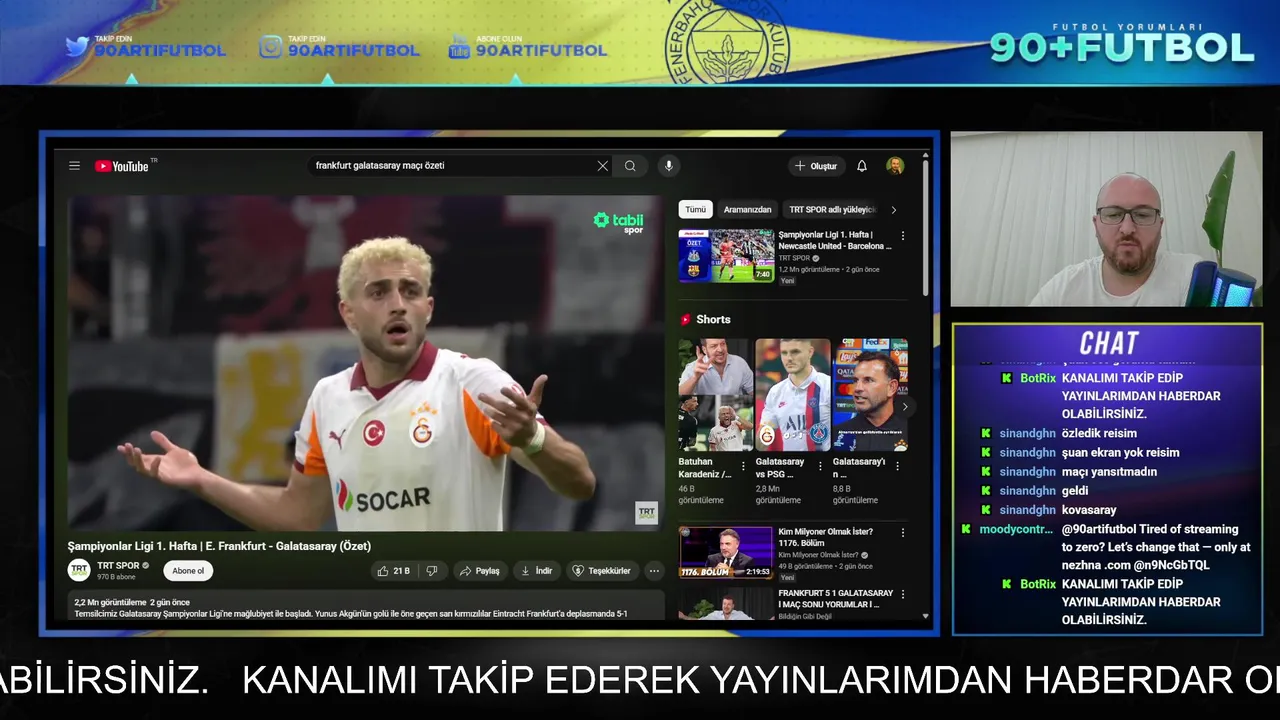The width and height of the screenshot is (1280, 720).
Task: Click the Instagram 90ARTIFUTBOL banner icon
Action: (271, 47)
